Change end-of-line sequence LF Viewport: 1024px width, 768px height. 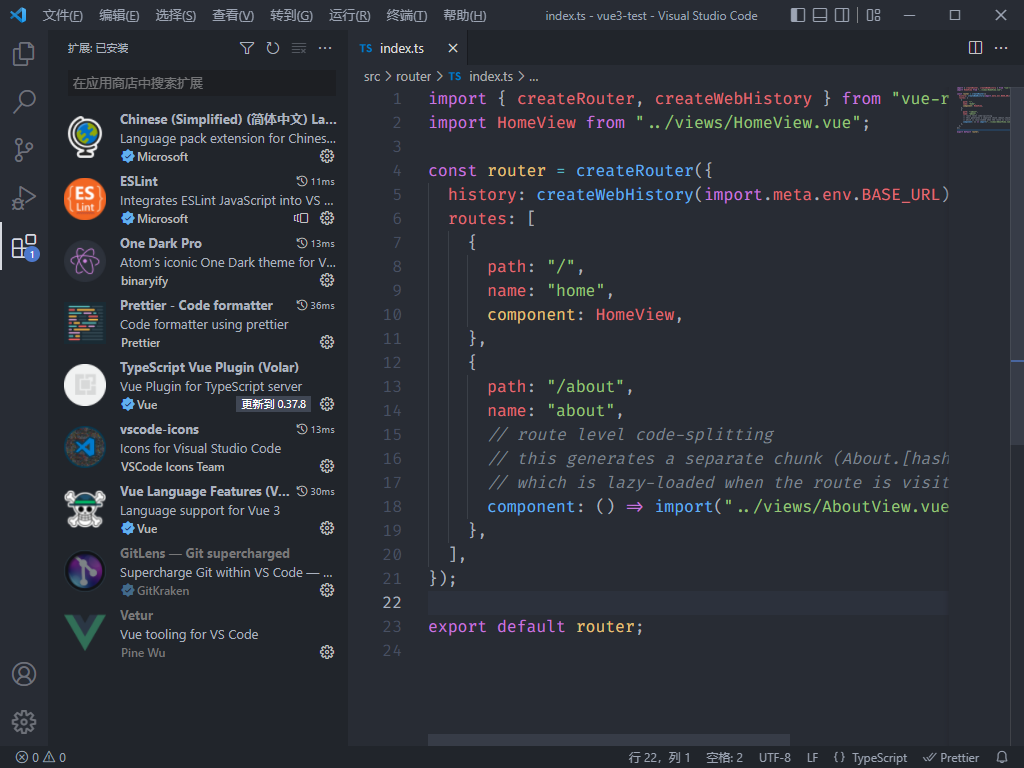(812, 758)
